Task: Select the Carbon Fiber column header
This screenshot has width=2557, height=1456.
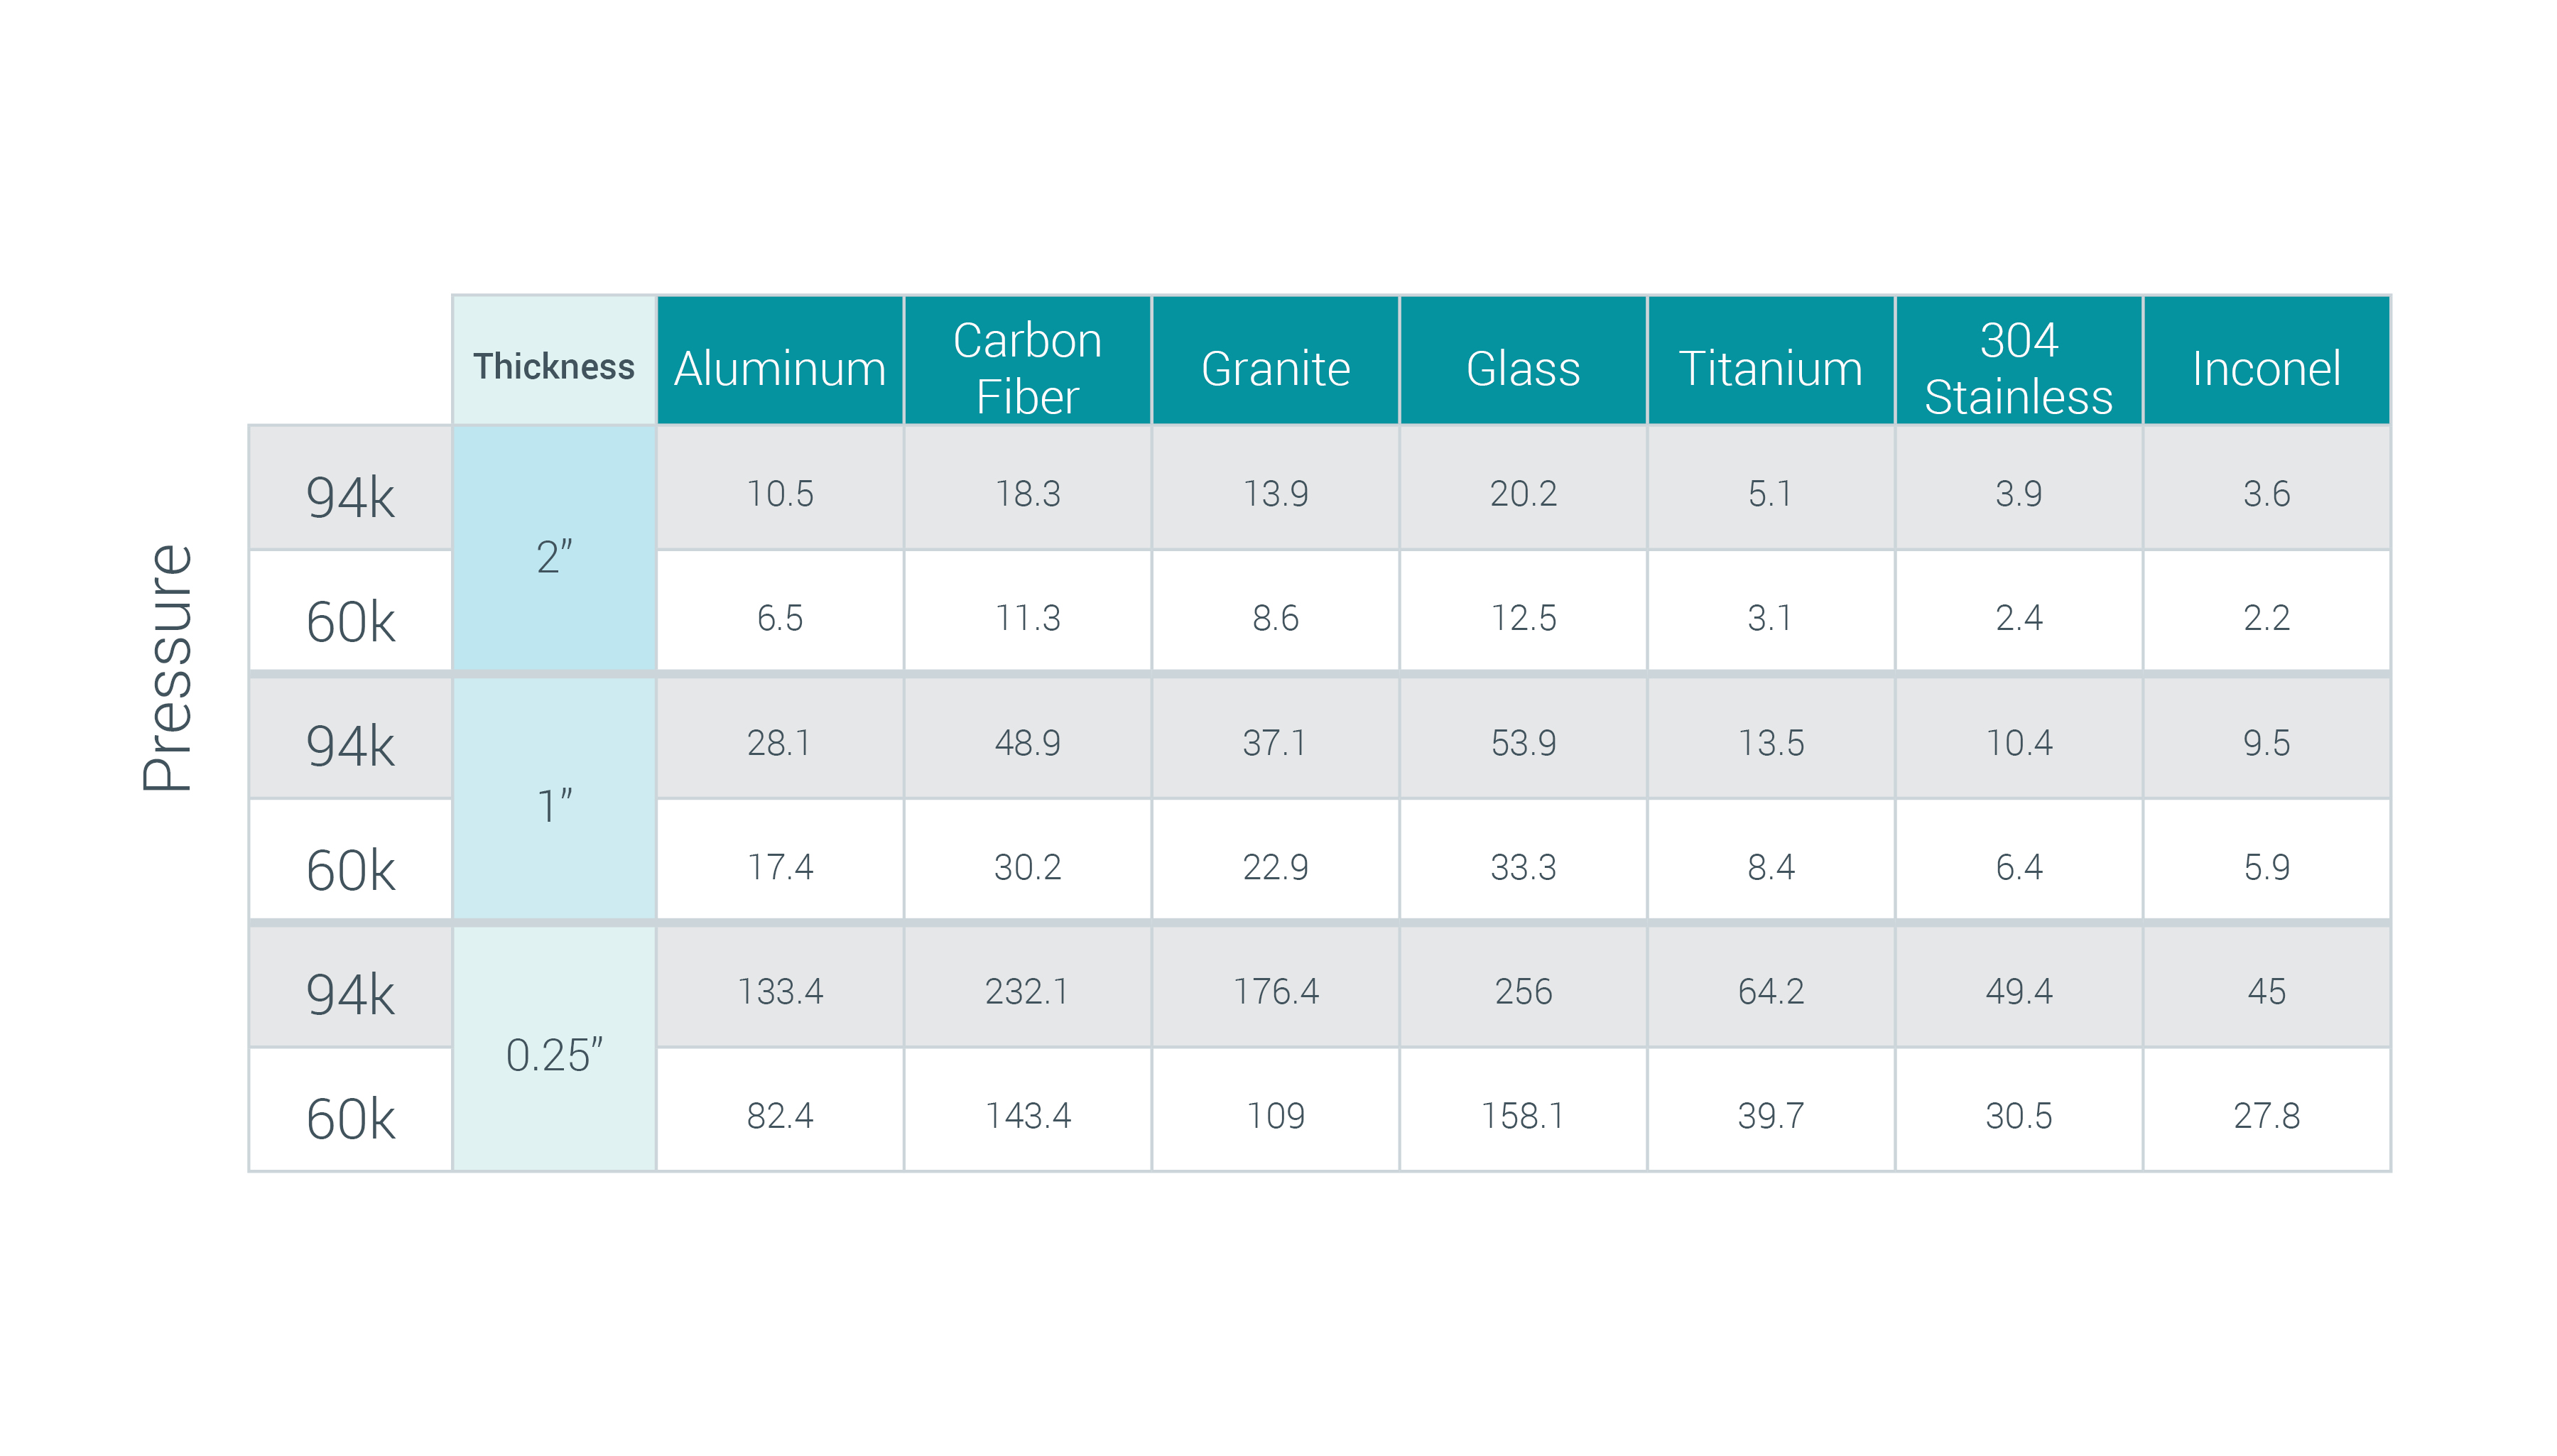Action: point(1027,367)
